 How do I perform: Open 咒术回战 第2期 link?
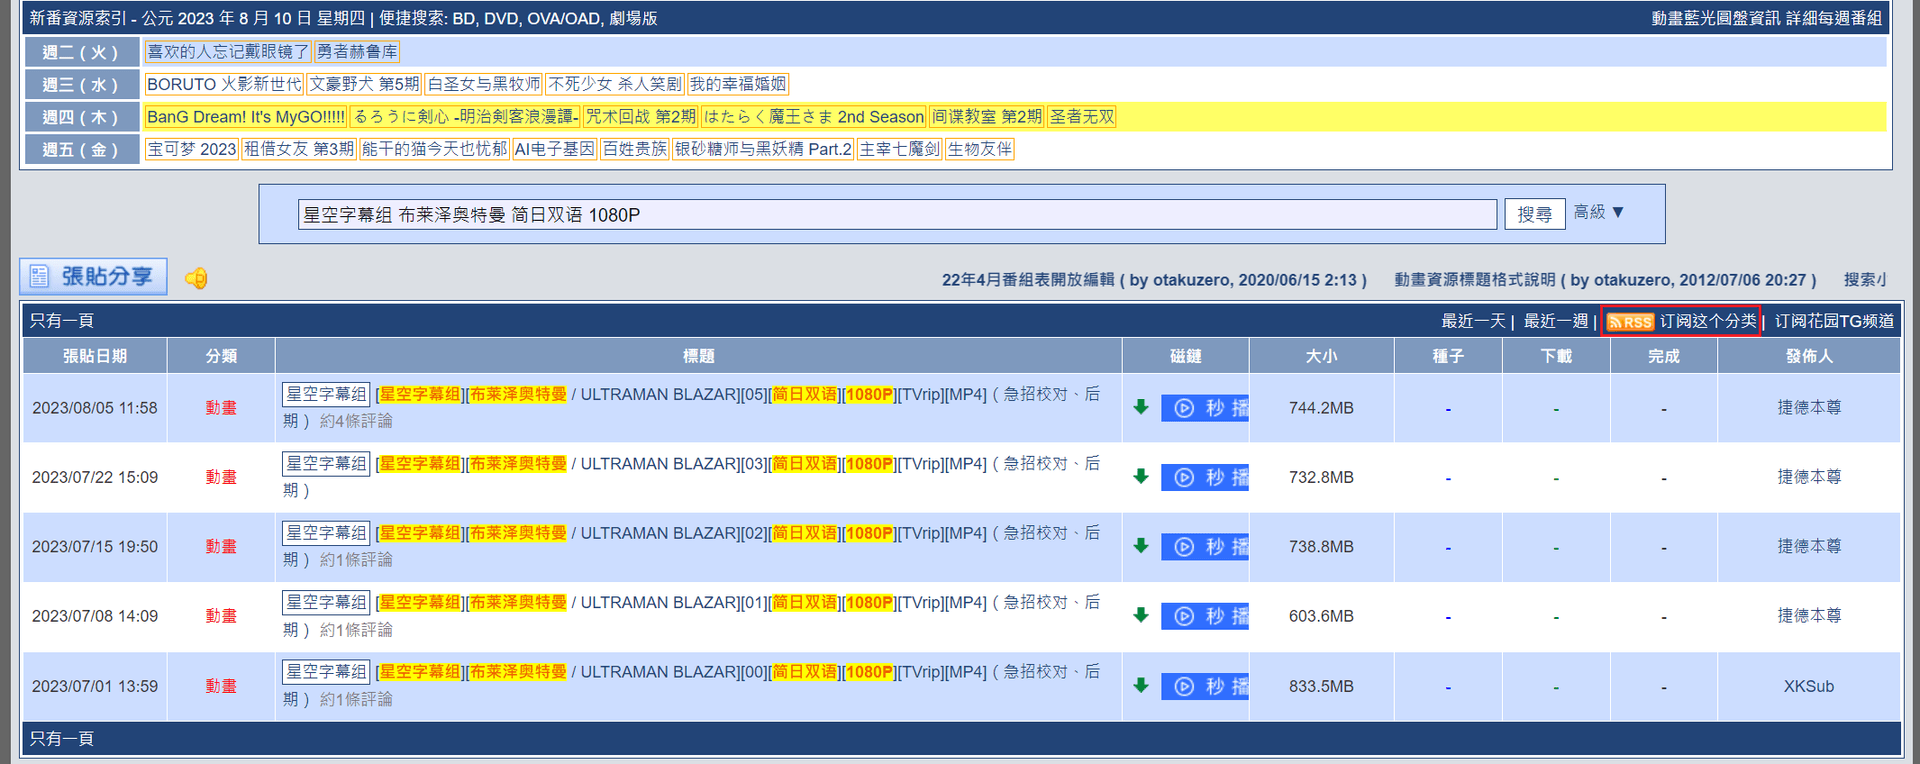641,117
